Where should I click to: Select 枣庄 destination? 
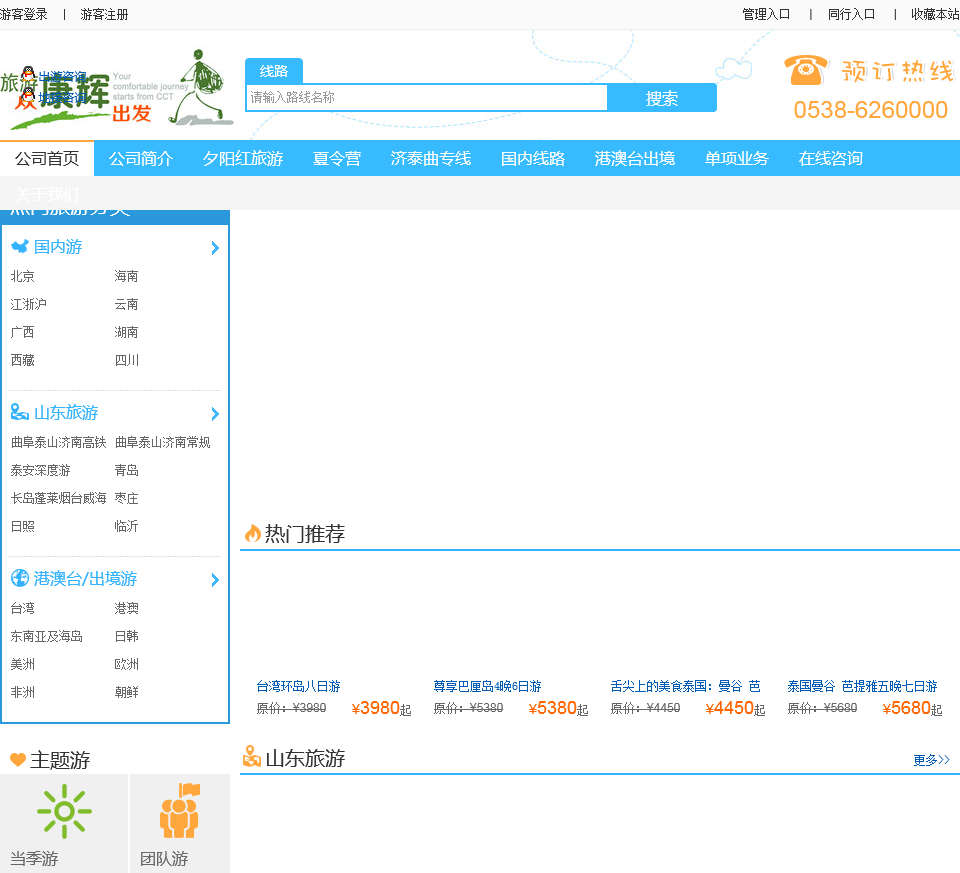[126, 498]
